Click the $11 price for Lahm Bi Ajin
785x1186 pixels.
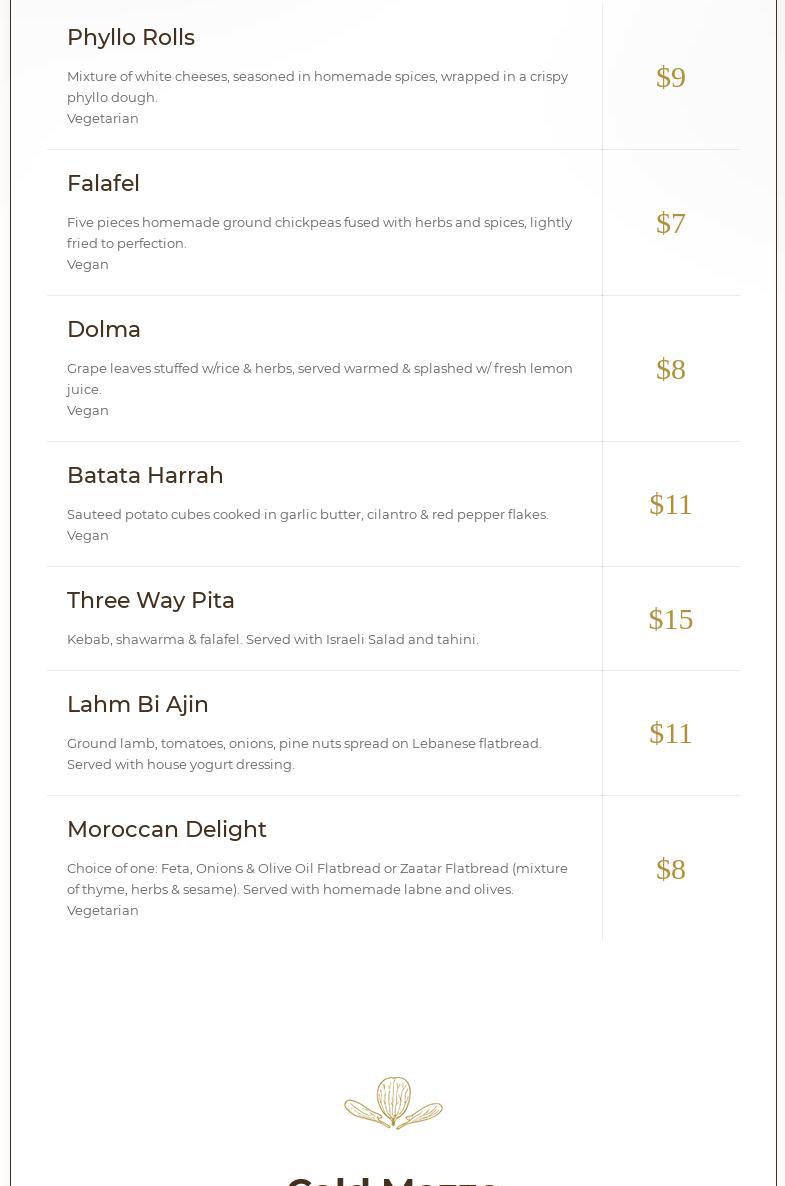click(671, 733)
